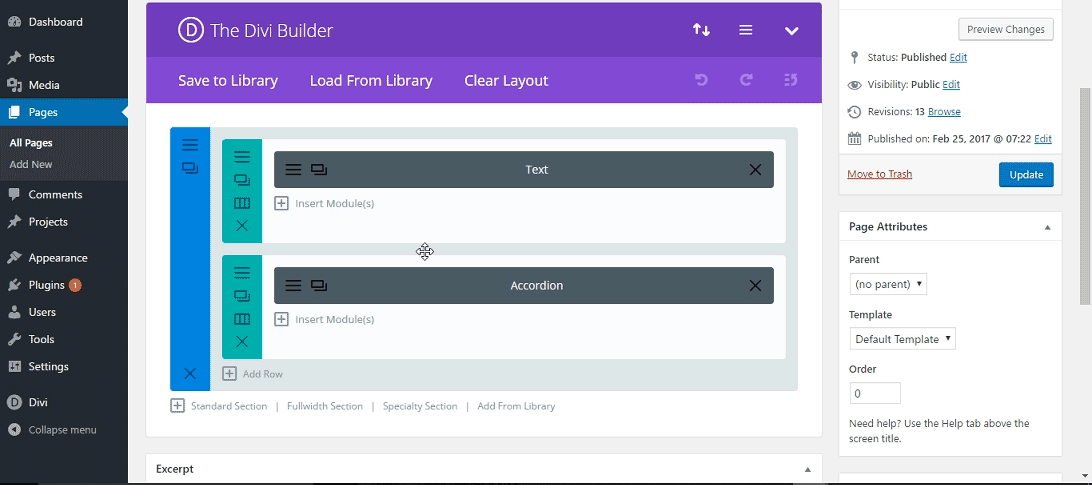The height and width of the screenshot is (485, 1092).
Task: Delete the row containing Accordion module
Action: [x=242, y=341]
